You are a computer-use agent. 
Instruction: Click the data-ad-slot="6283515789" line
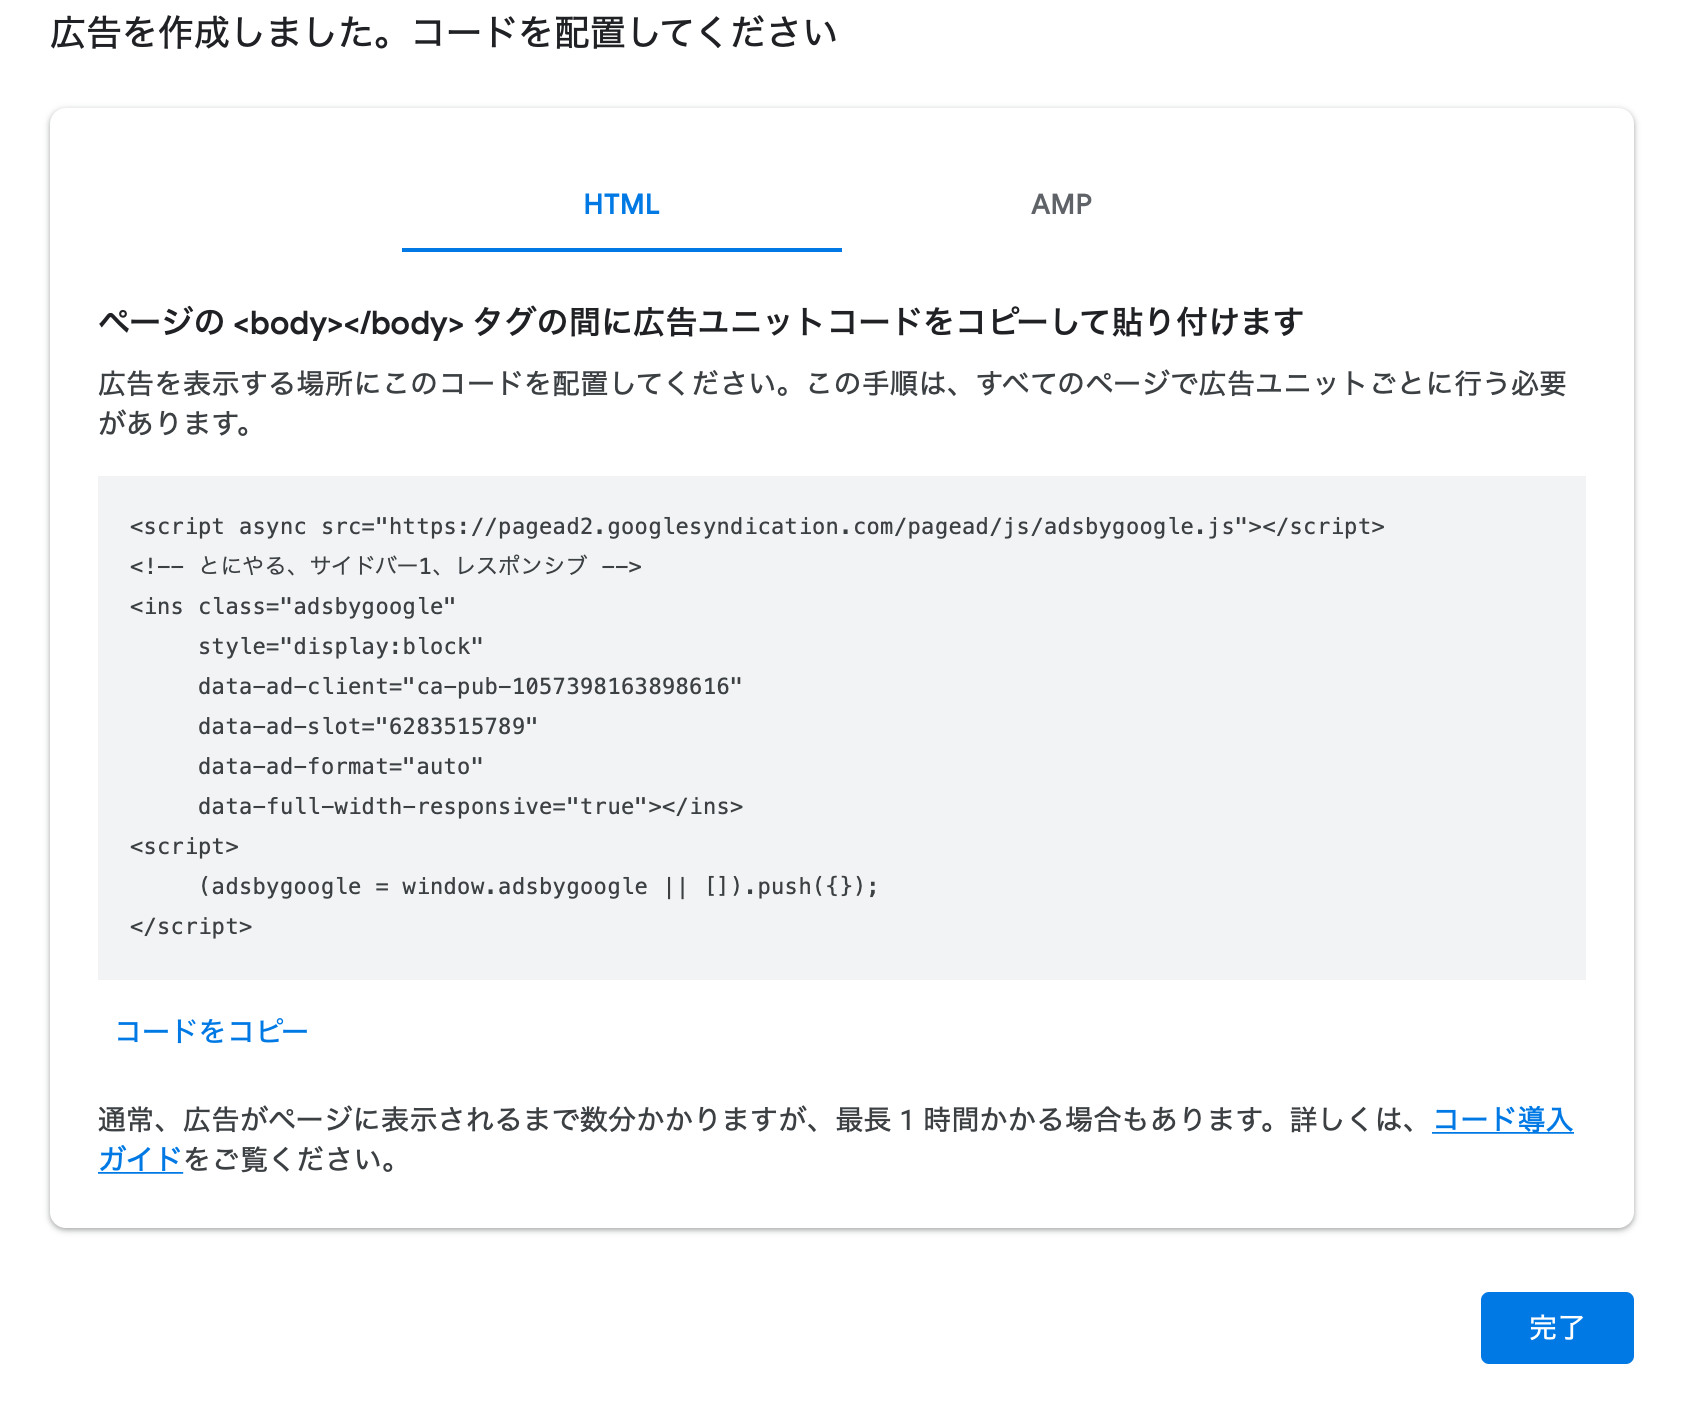click(x=368, y=727)
